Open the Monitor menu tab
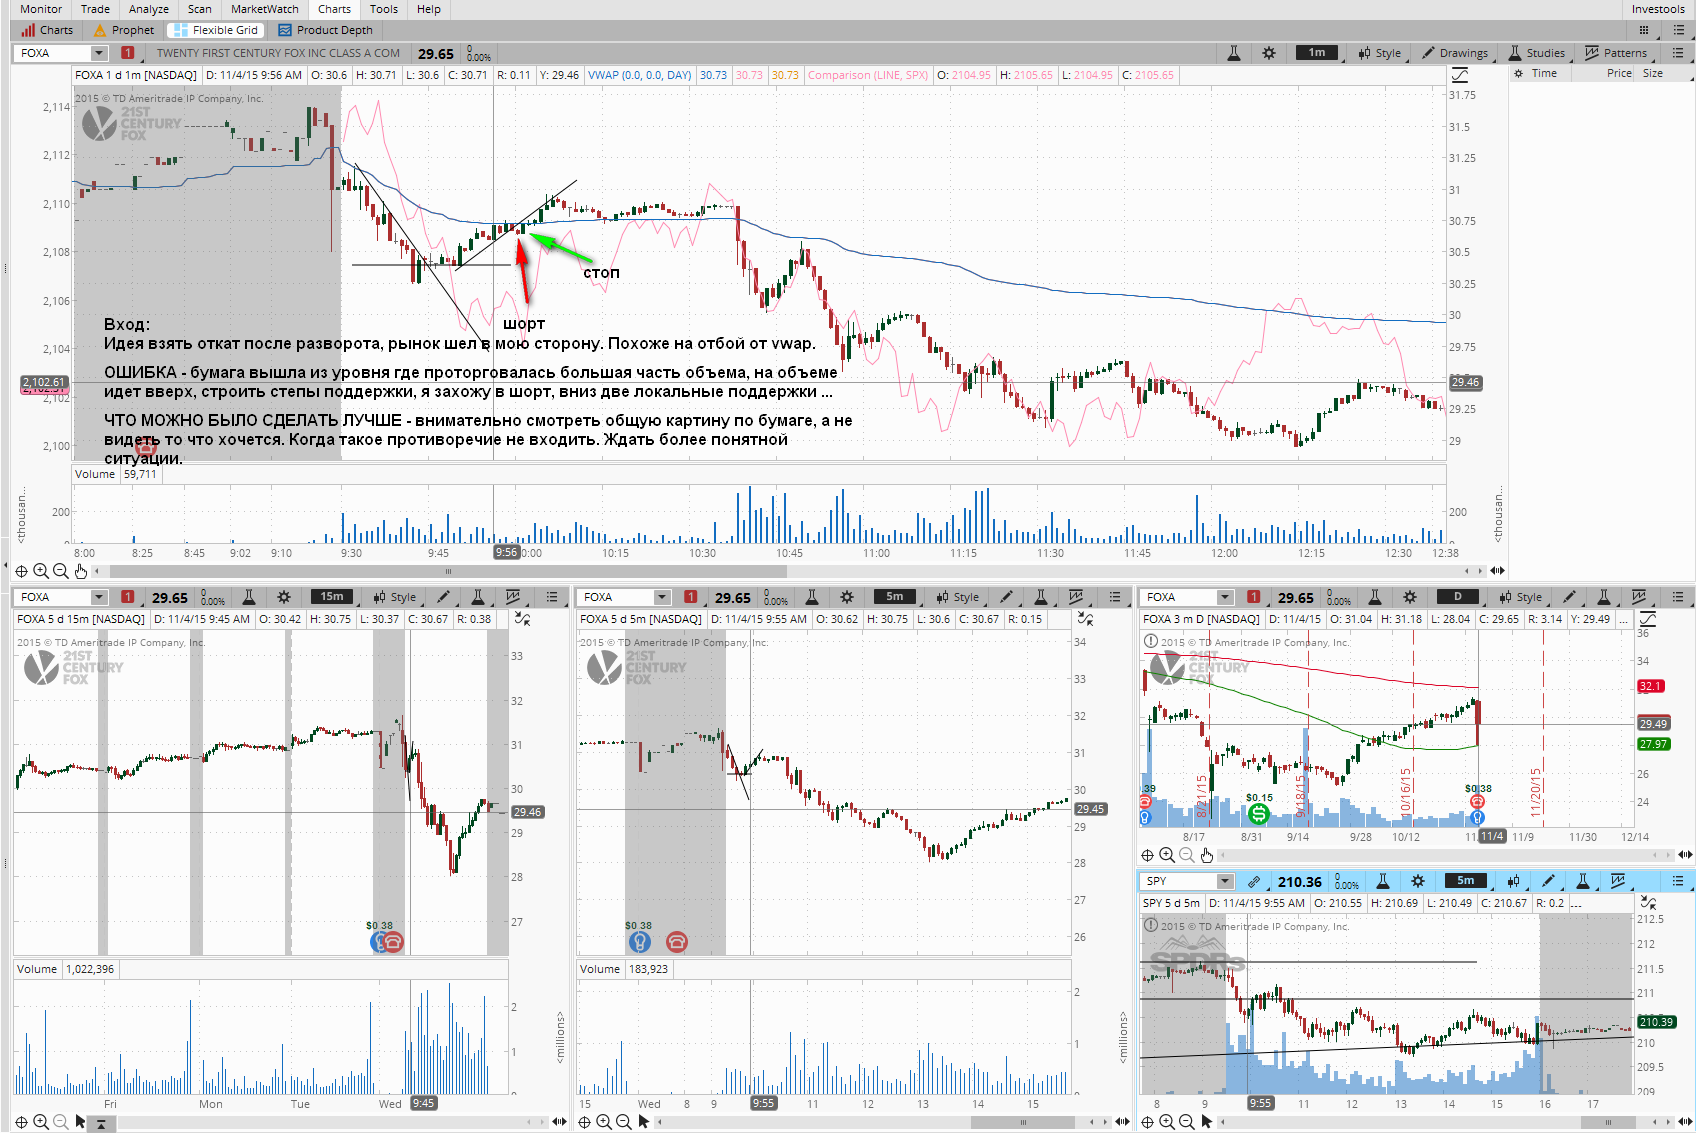This screenshot has height=1133, width=1696. click(x=41, y=9)
